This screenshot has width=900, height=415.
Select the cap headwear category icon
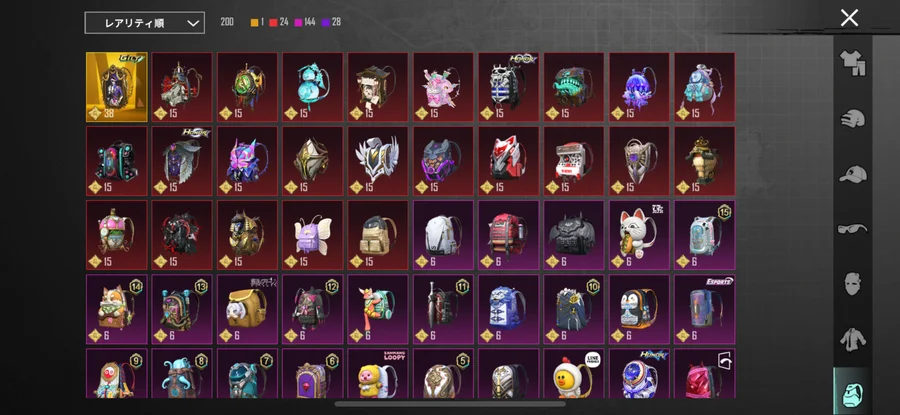(x=853, y=174)
